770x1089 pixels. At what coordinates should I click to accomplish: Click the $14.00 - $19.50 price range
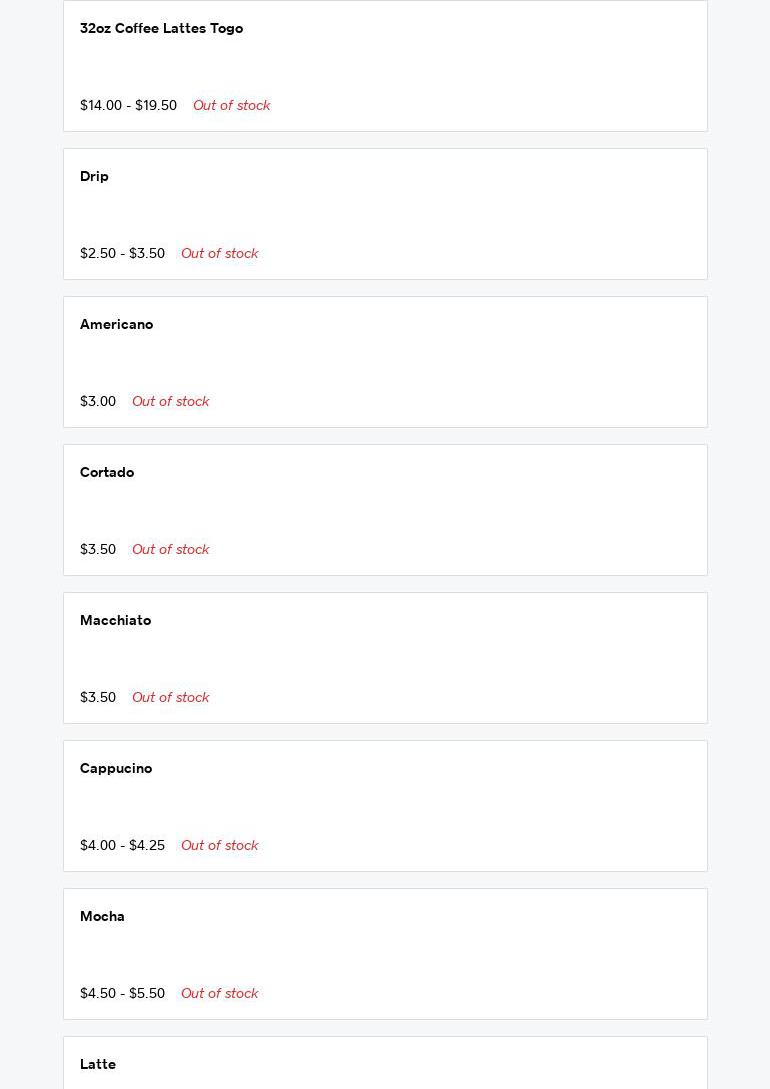[x=128, y=106]
